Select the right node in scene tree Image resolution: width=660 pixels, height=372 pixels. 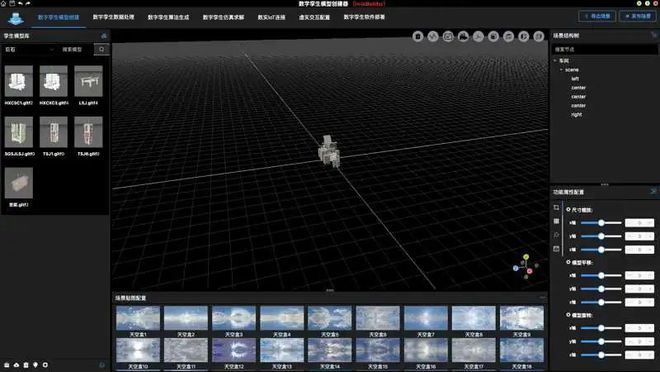(x=577, y=114)
